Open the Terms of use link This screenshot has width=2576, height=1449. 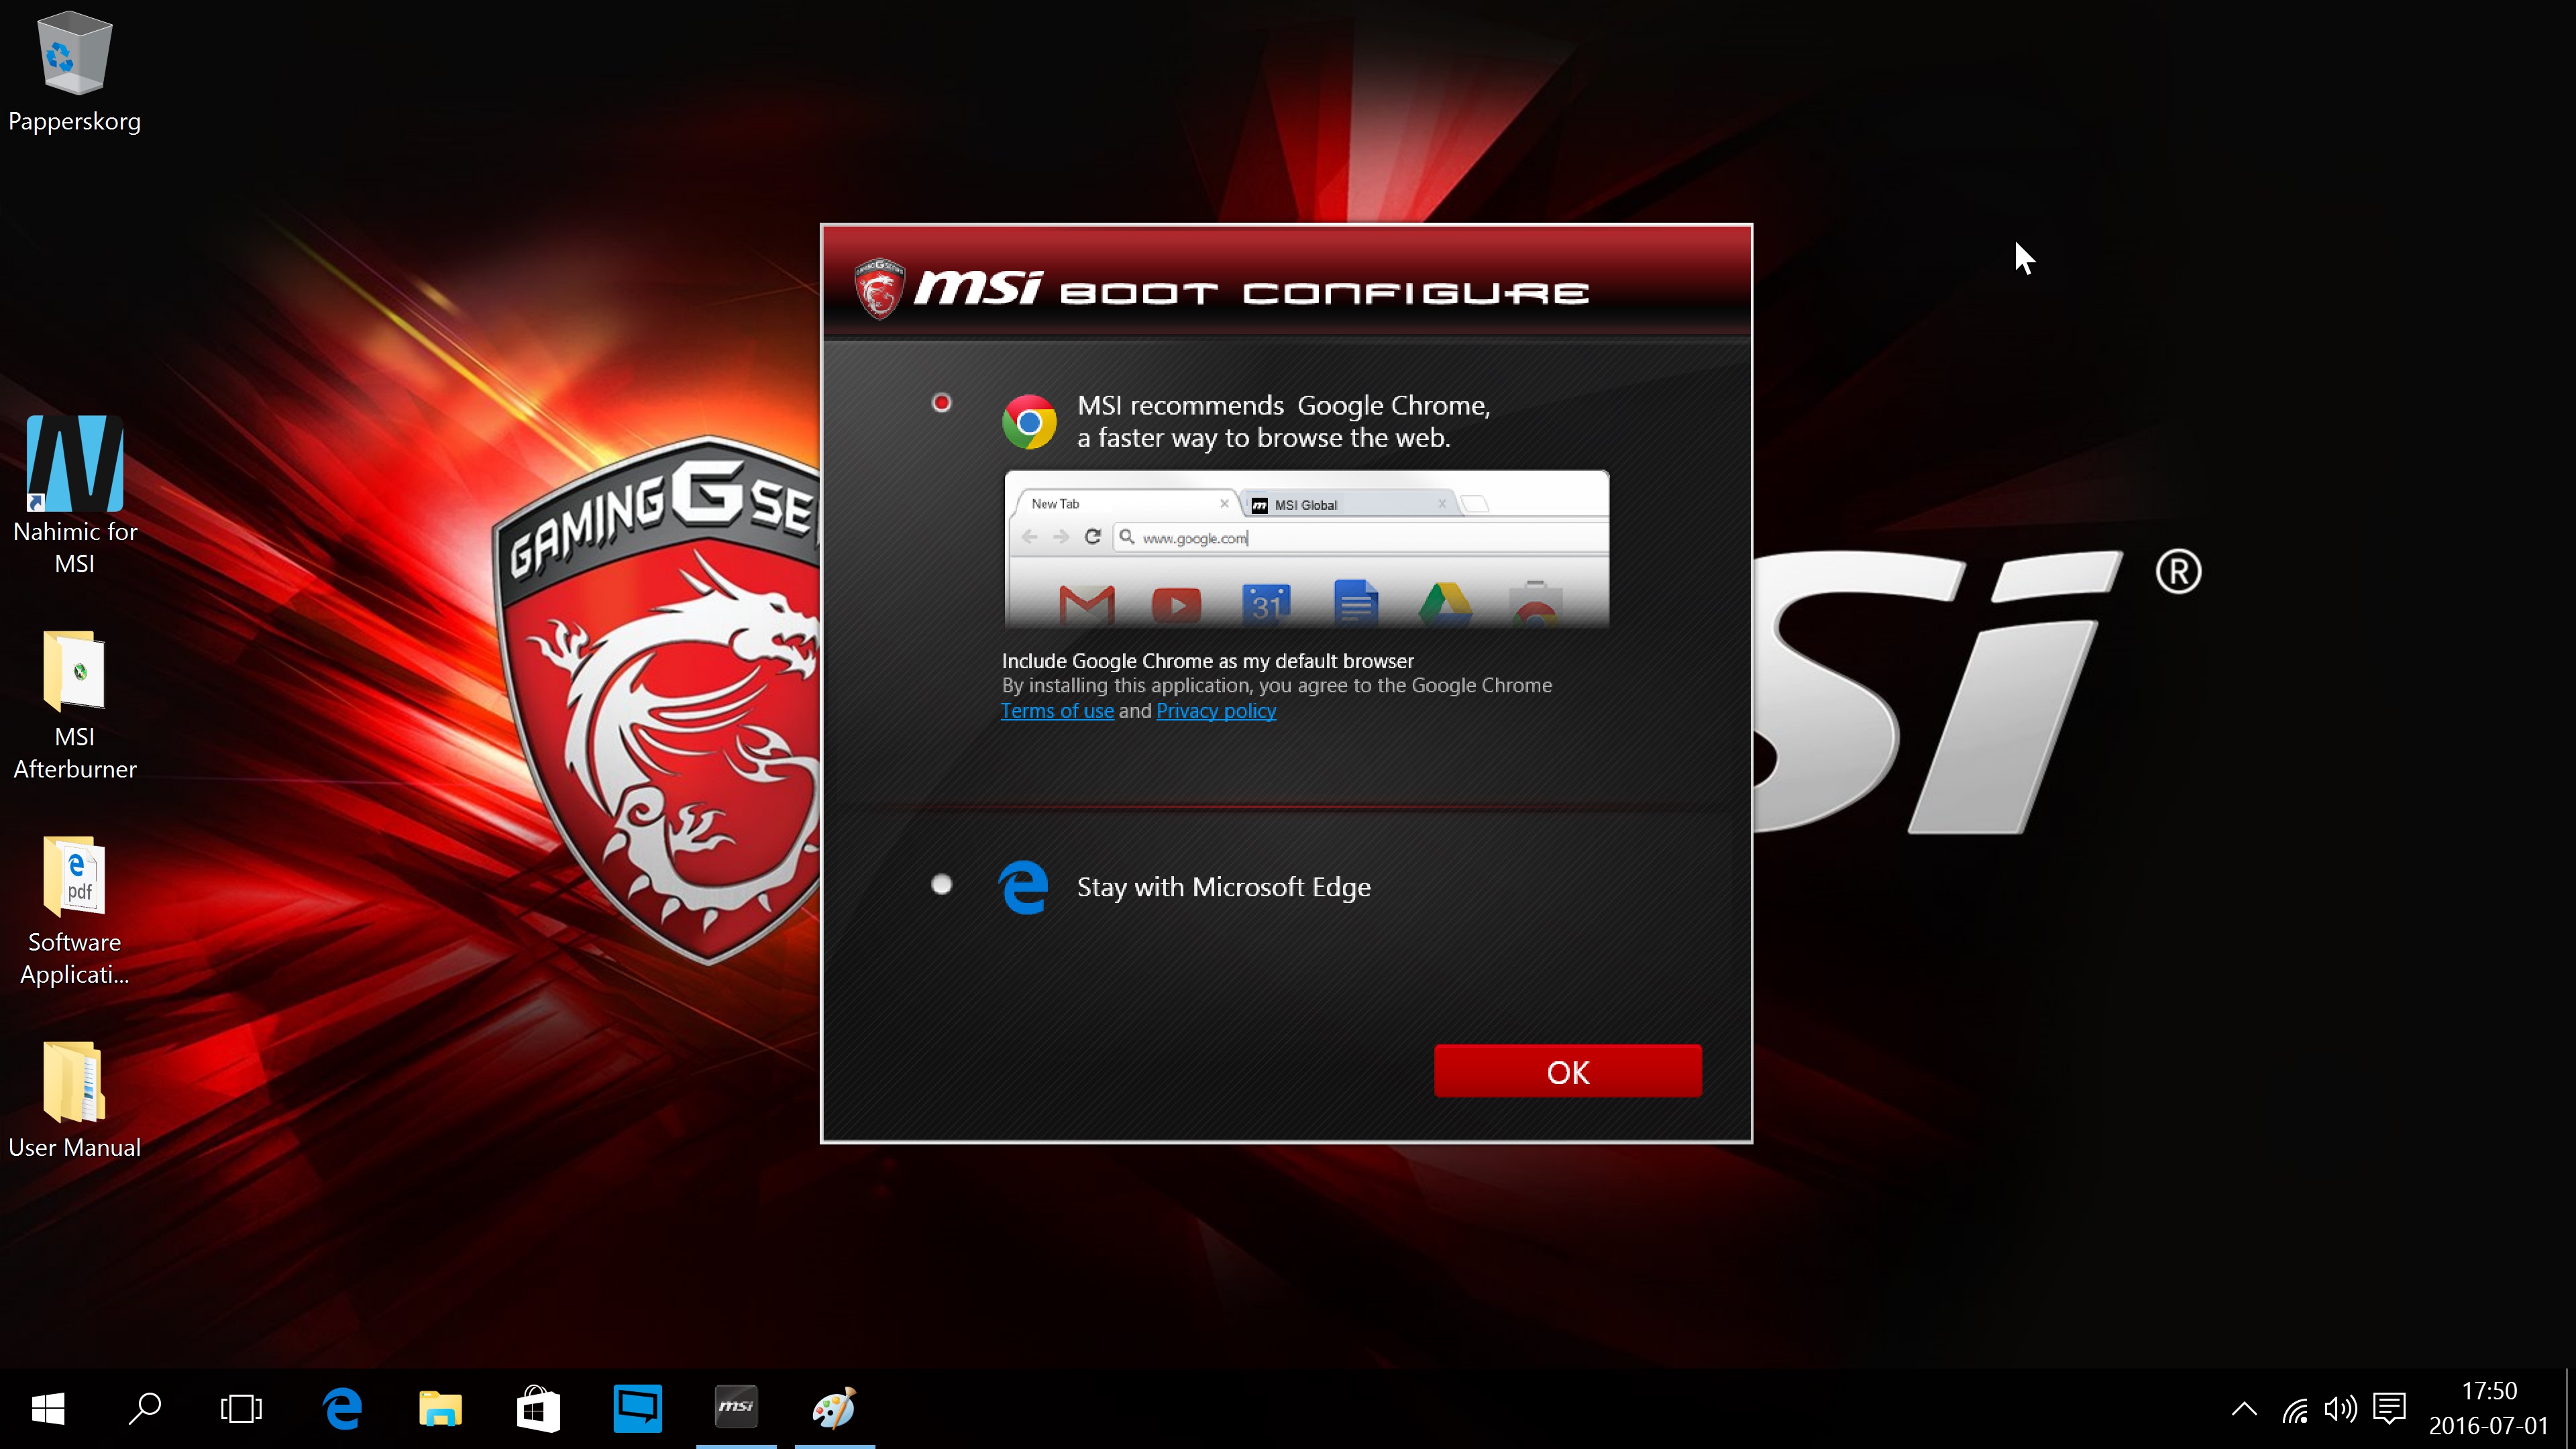coord(1057,711)
